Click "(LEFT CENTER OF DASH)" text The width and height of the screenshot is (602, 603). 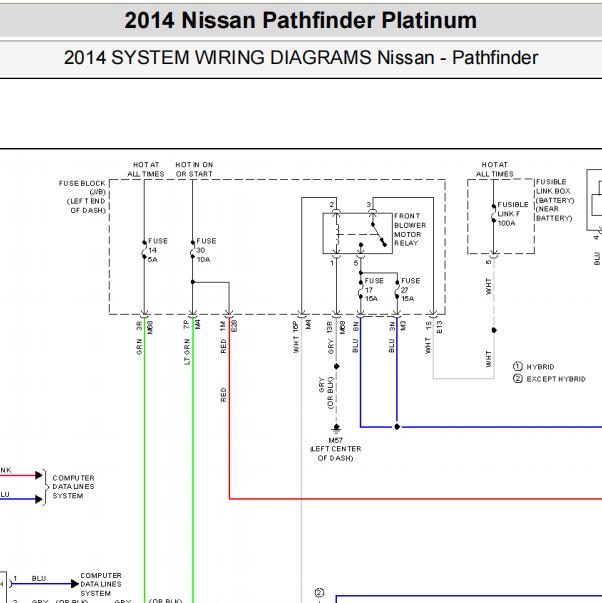pyautogui.click(x=335, y=453)
